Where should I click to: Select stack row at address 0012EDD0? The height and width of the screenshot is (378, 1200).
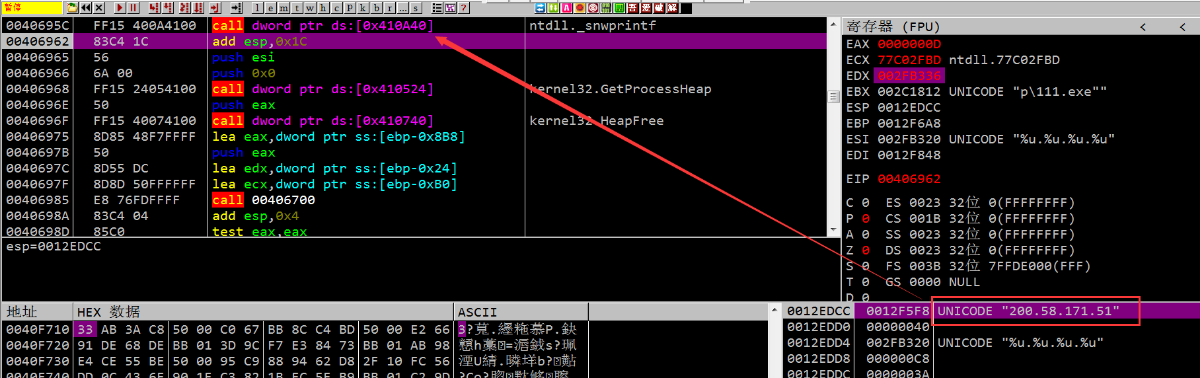[x=990, y=327]
